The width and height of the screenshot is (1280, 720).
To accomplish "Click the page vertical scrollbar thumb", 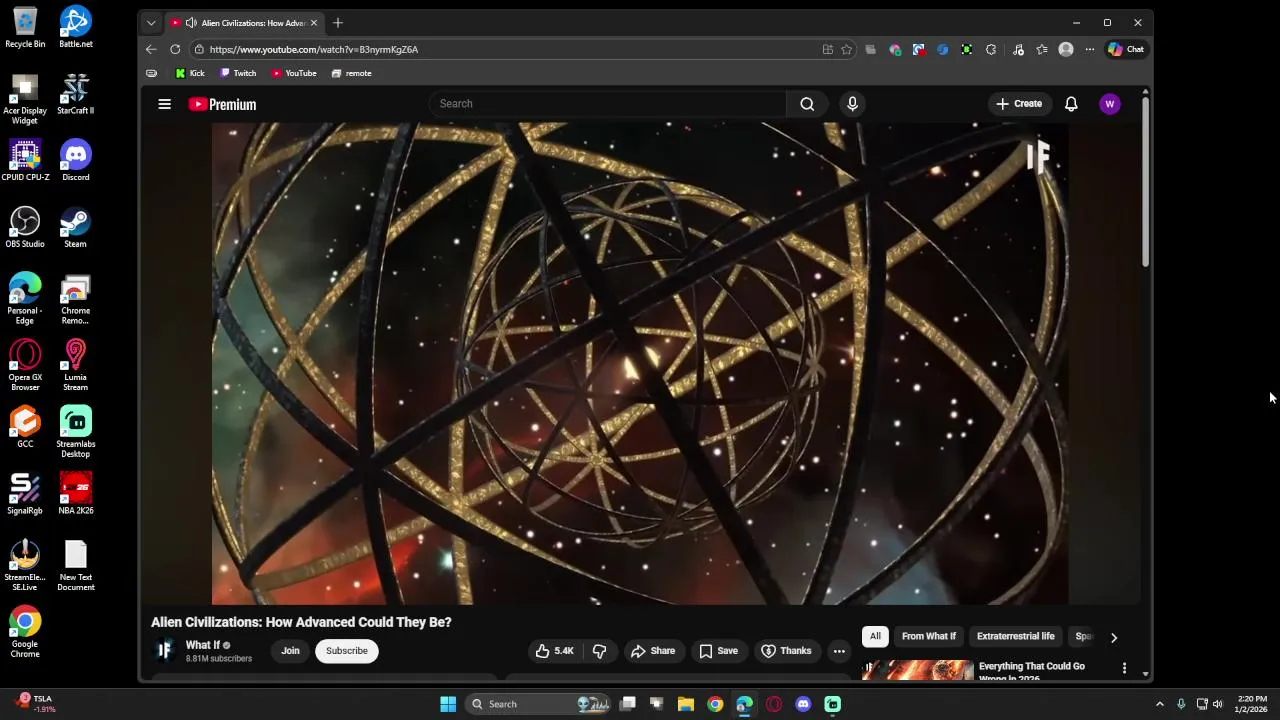I will pos(1145,182).
